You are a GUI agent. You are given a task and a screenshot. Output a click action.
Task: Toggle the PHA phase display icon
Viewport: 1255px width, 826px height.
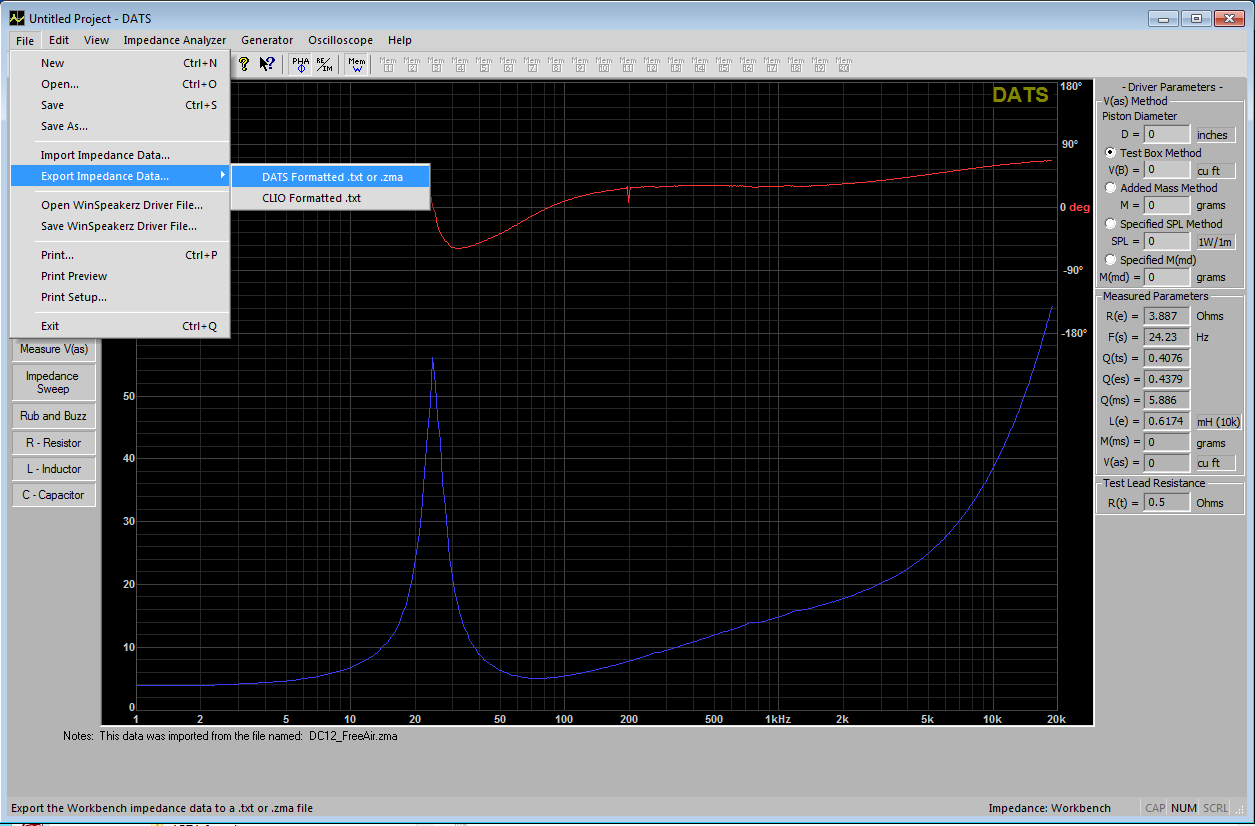tap(301, 64)
